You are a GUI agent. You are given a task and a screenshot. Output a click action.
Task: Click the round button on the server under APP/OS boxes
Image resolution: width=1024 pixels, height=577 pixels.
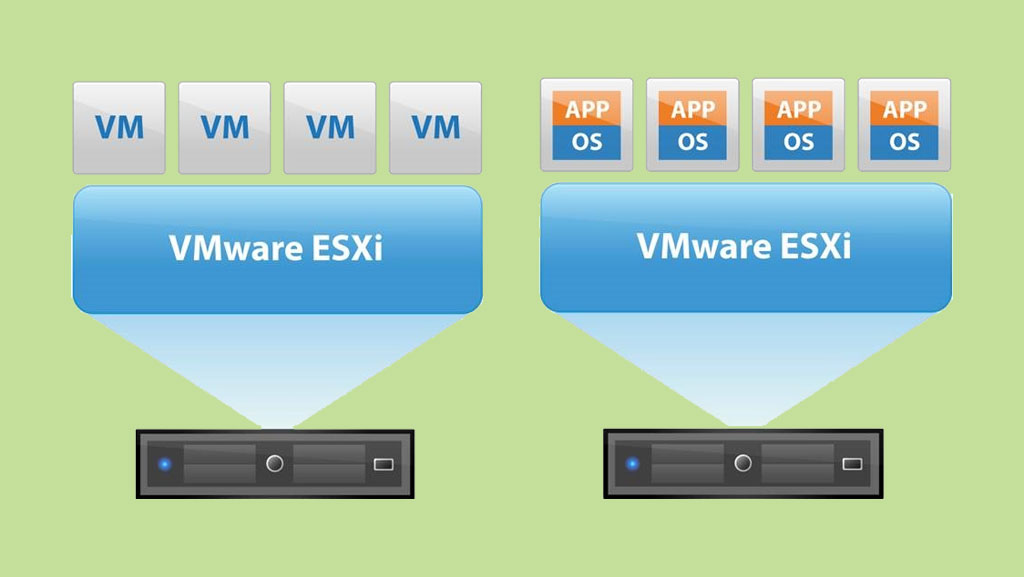pyautogui.click(x=743, y=463)
